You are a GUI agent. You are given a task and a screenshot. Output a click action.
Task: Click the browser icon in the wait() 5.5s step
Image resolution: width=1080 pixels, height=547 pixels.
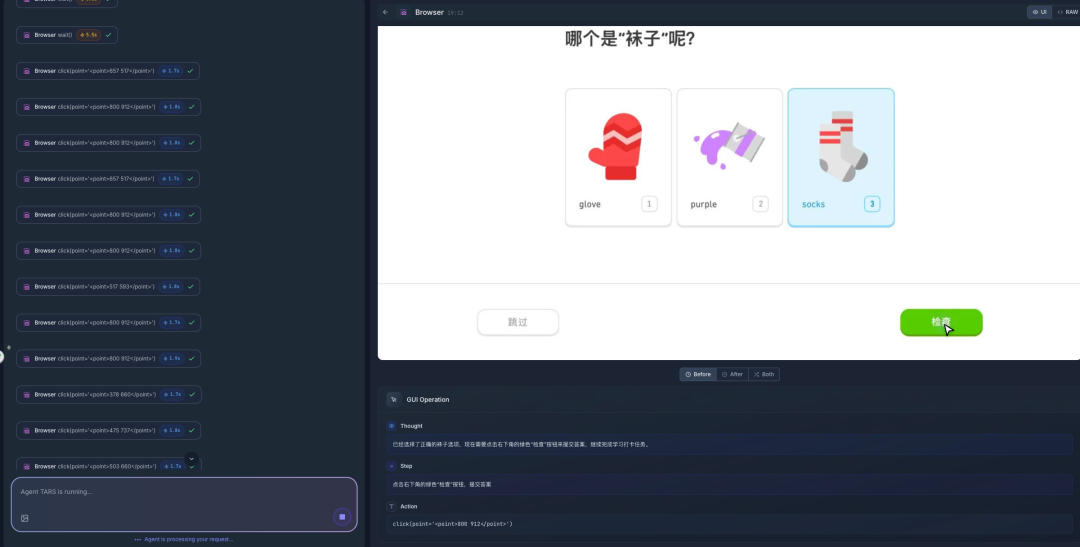point(27,34)
